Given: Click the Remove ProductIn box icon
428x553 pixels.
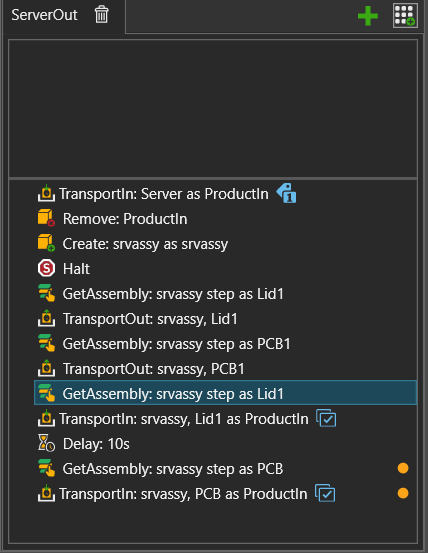Looking at the screenshot, I should click(x=46, y=218).
